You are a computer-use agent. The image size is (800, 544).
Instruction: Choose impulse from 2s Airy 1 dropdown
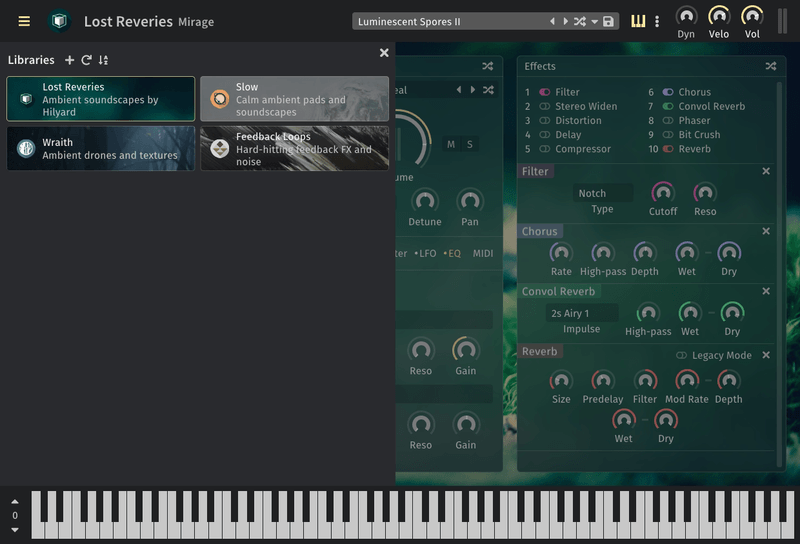click(582, 313)
